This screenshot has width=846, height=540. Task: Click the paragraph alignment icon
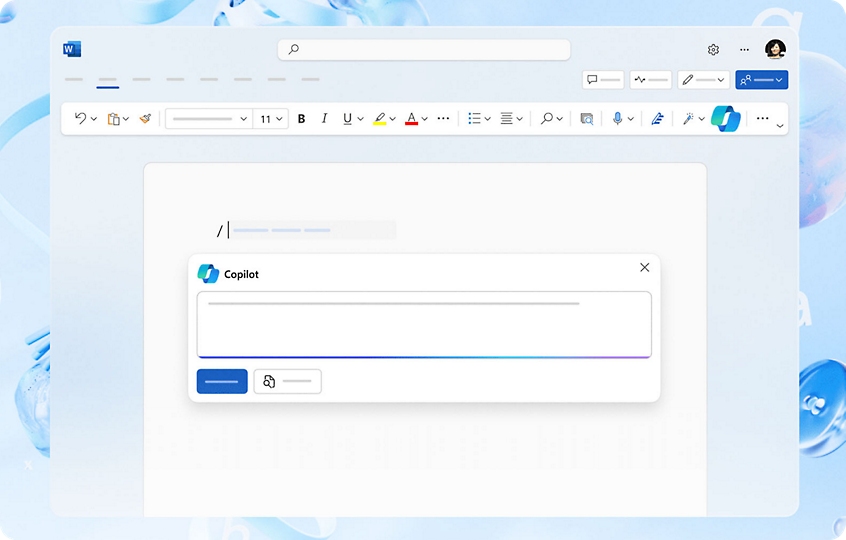506,118
